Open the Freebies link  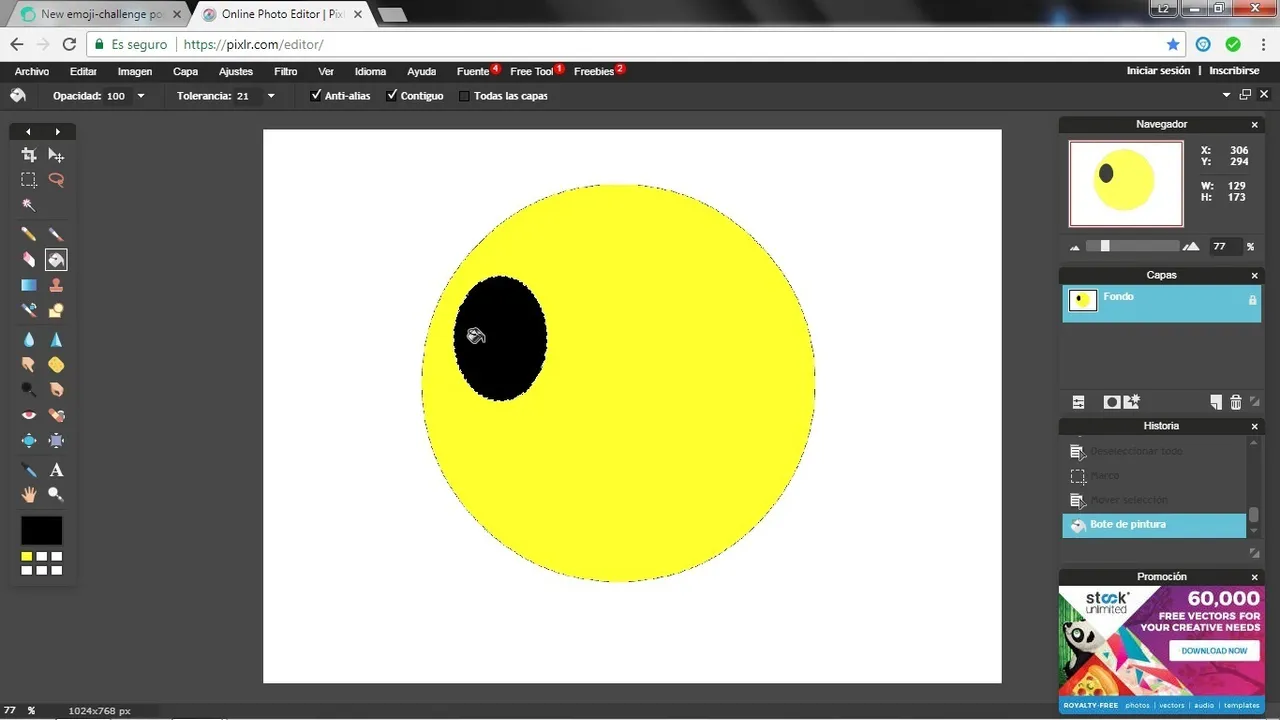tap(594, 71)
